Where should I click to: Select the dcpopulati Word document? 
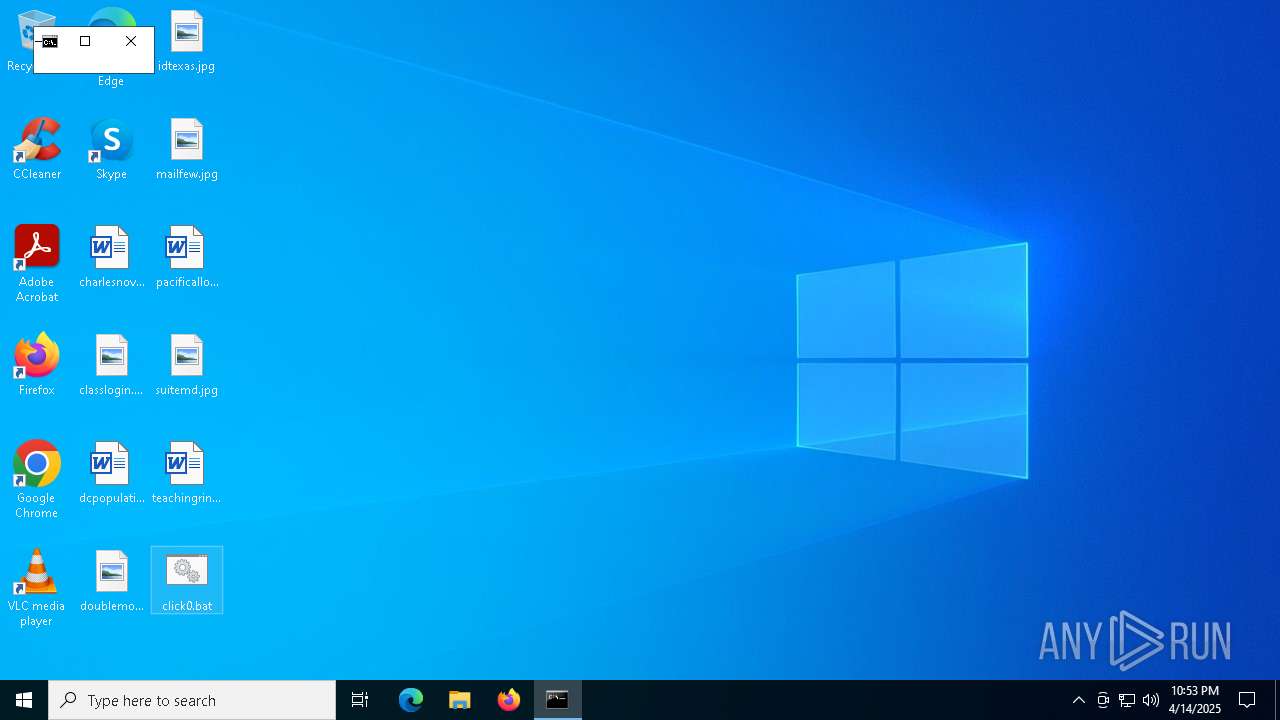click(111, 474)
